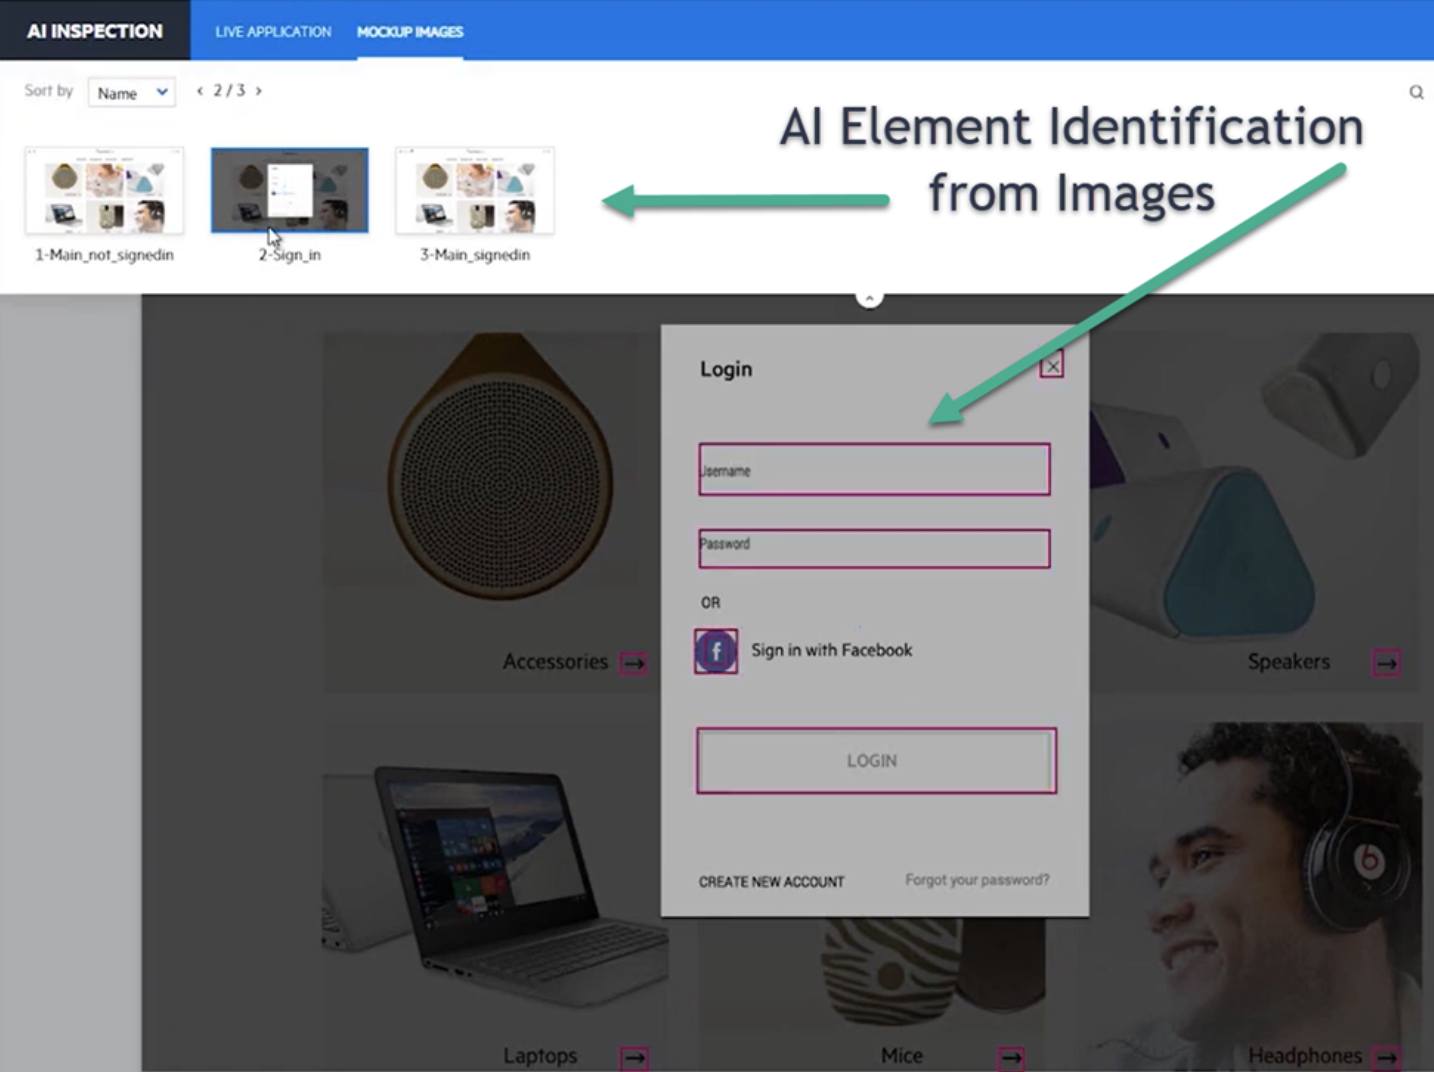
Task: Click the Create New Account link
Action: click(771, 881)
